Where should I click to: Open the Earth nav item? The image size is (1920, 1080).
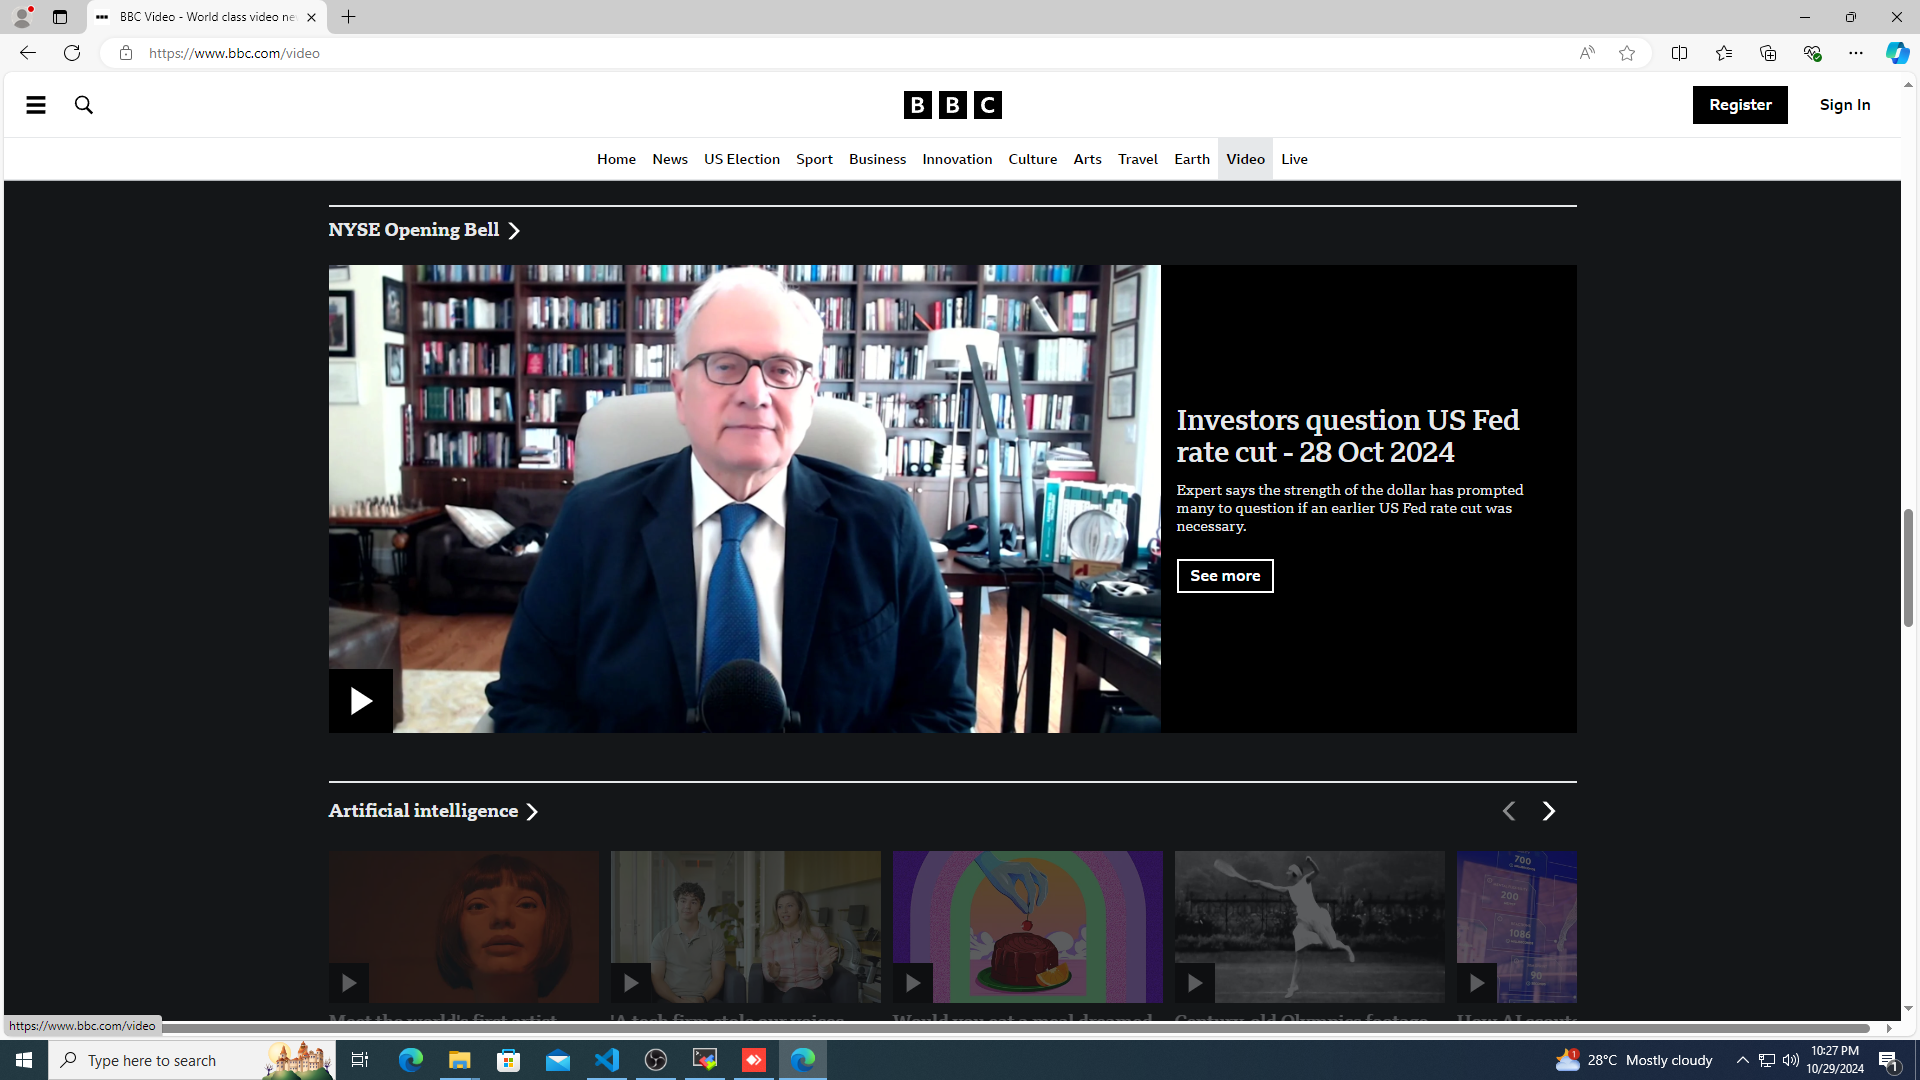1192,159
